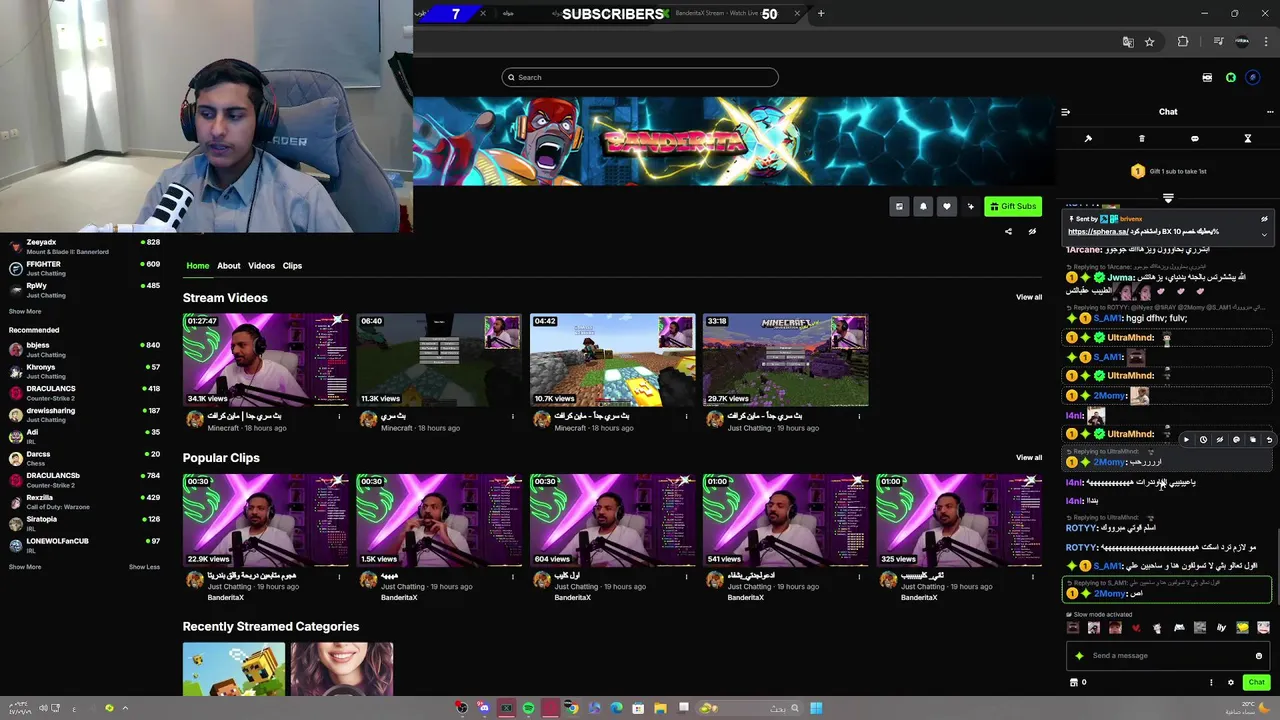Open the Chrome three-dot menu
This screenshot has width=1280, height=720.
click(1266, 42)
